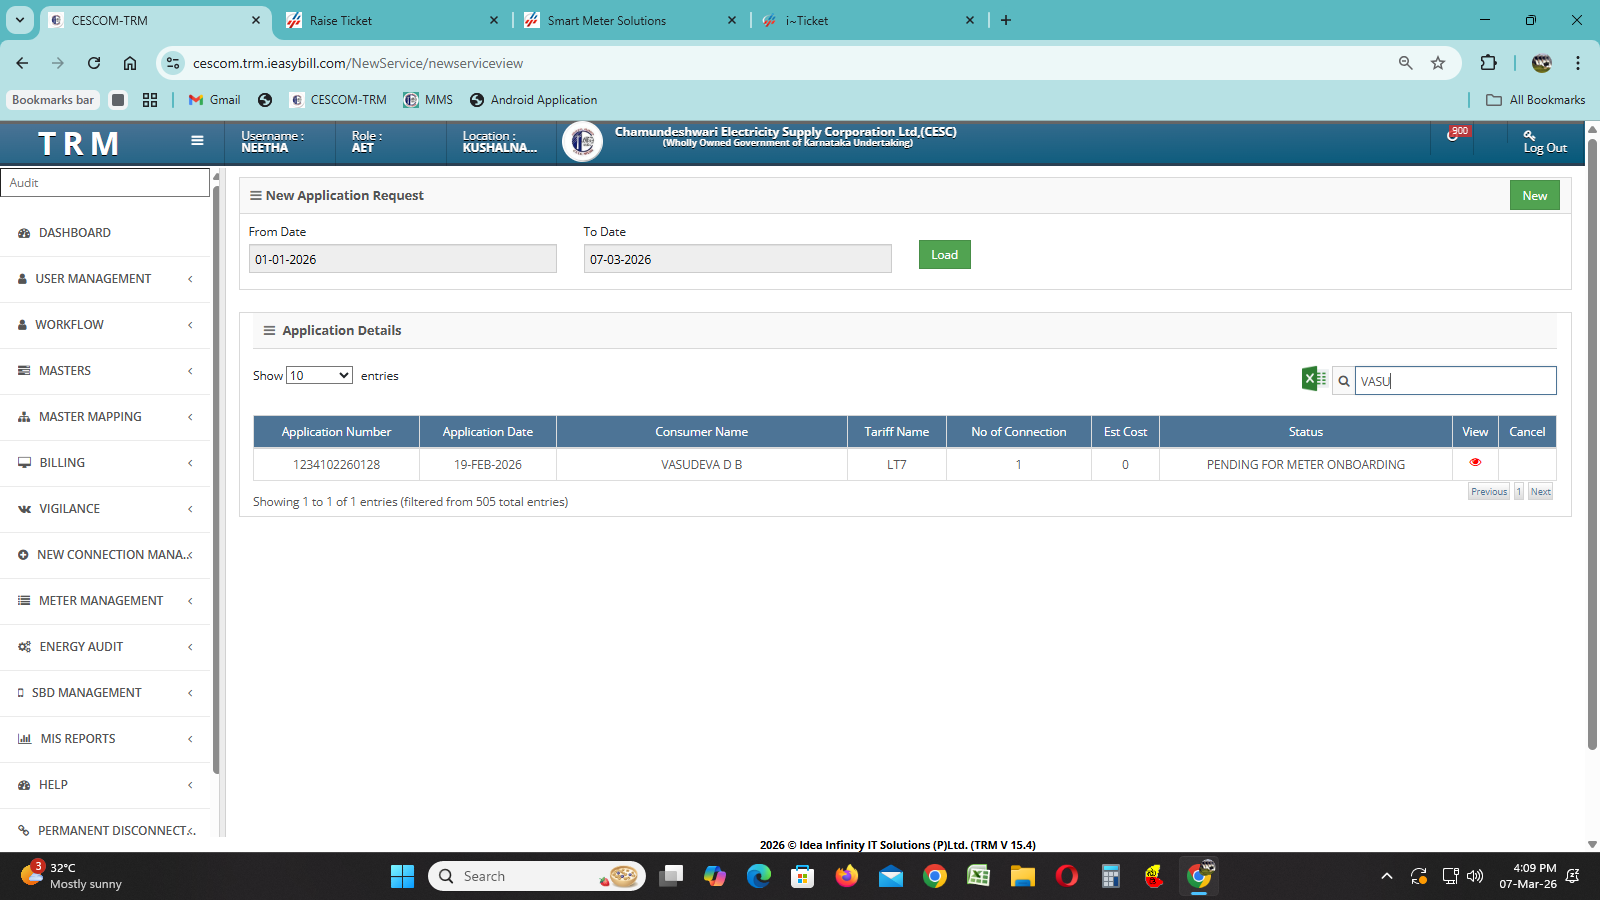The image size is (1600, 900).
Task: Toggle the sidebar hamburger menu
Action: [x=197, y=141]
